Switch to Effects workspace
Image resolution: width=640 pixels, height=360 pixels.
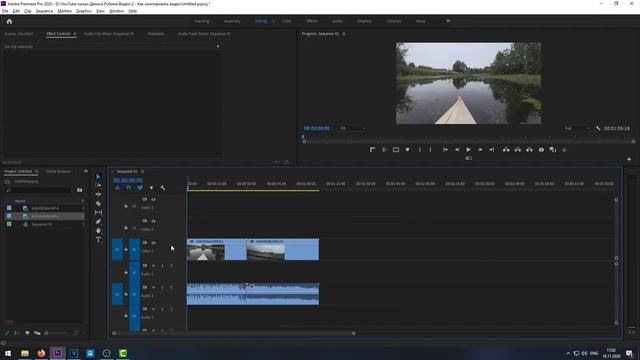312,21
